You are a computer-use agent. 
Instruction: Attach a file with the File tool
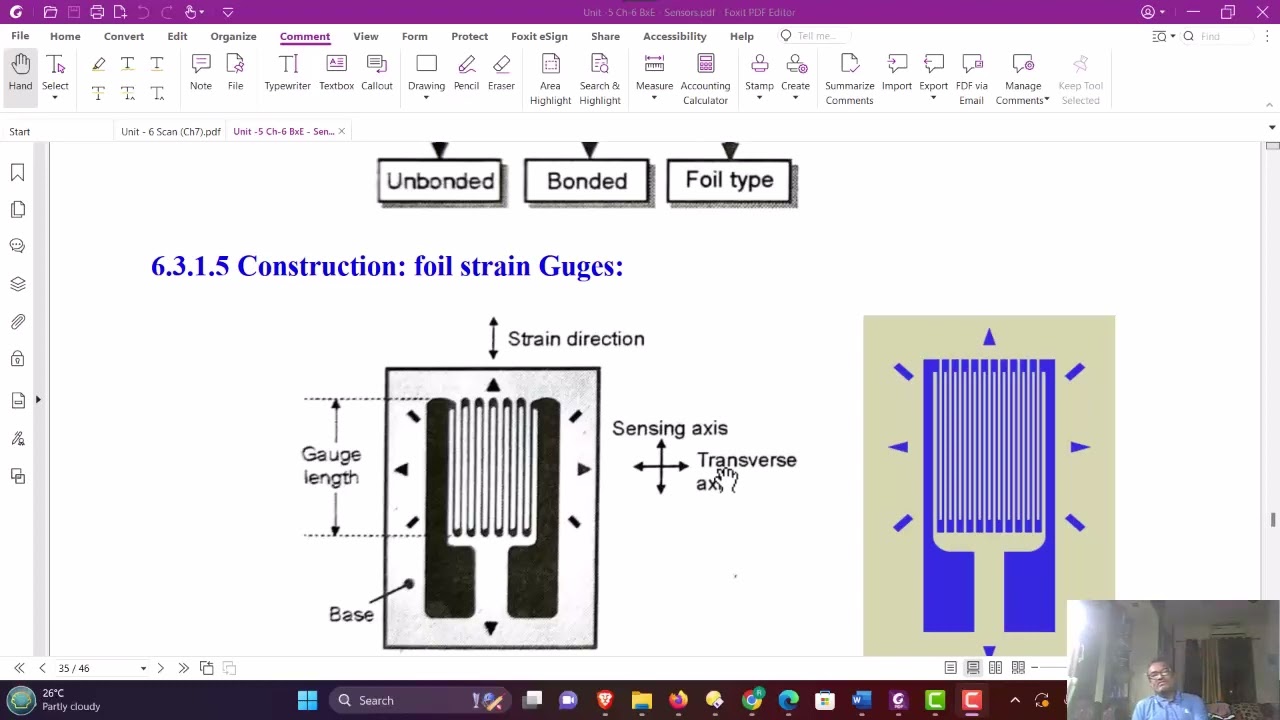point(235,72)
